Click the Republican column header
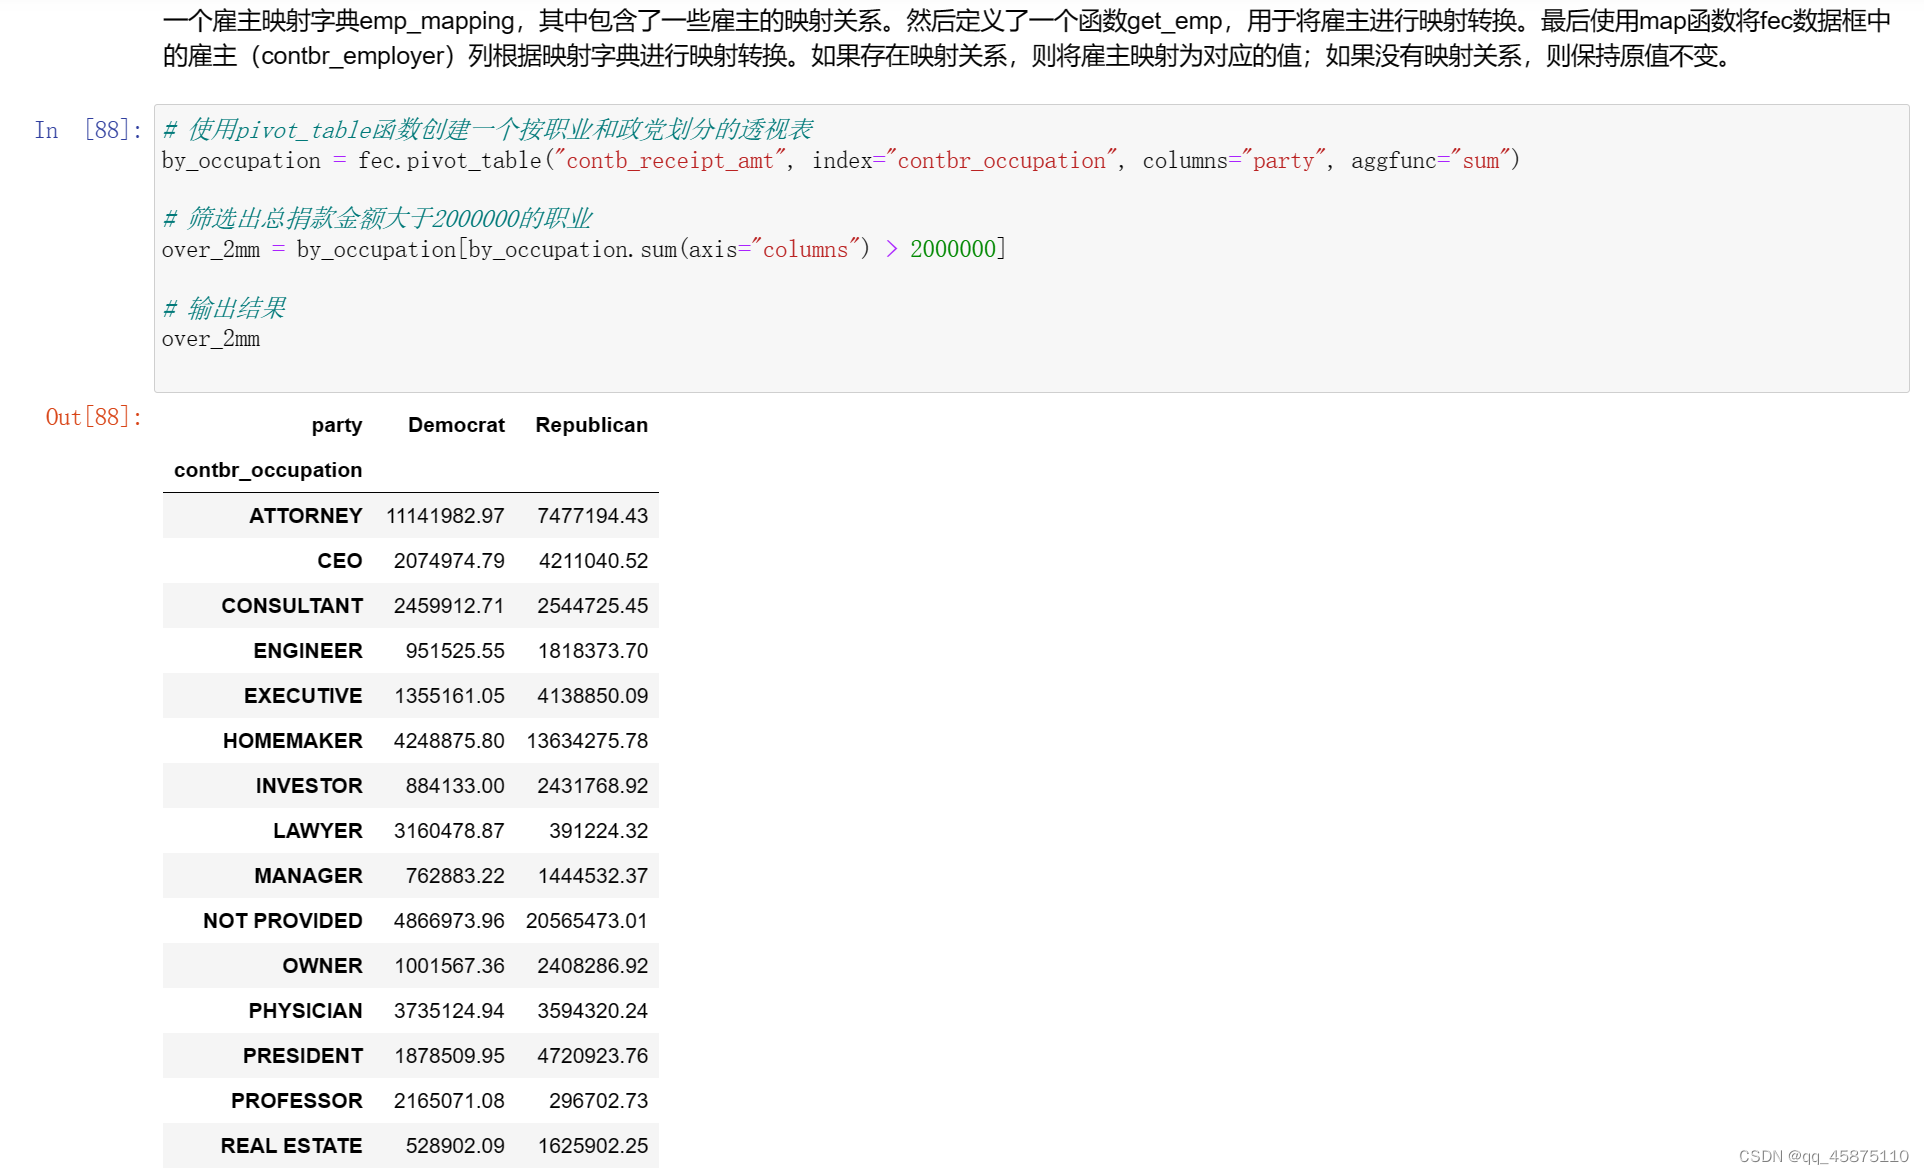The height and width of the screenshot is (1174, 1924). click(x=591, y=425)
